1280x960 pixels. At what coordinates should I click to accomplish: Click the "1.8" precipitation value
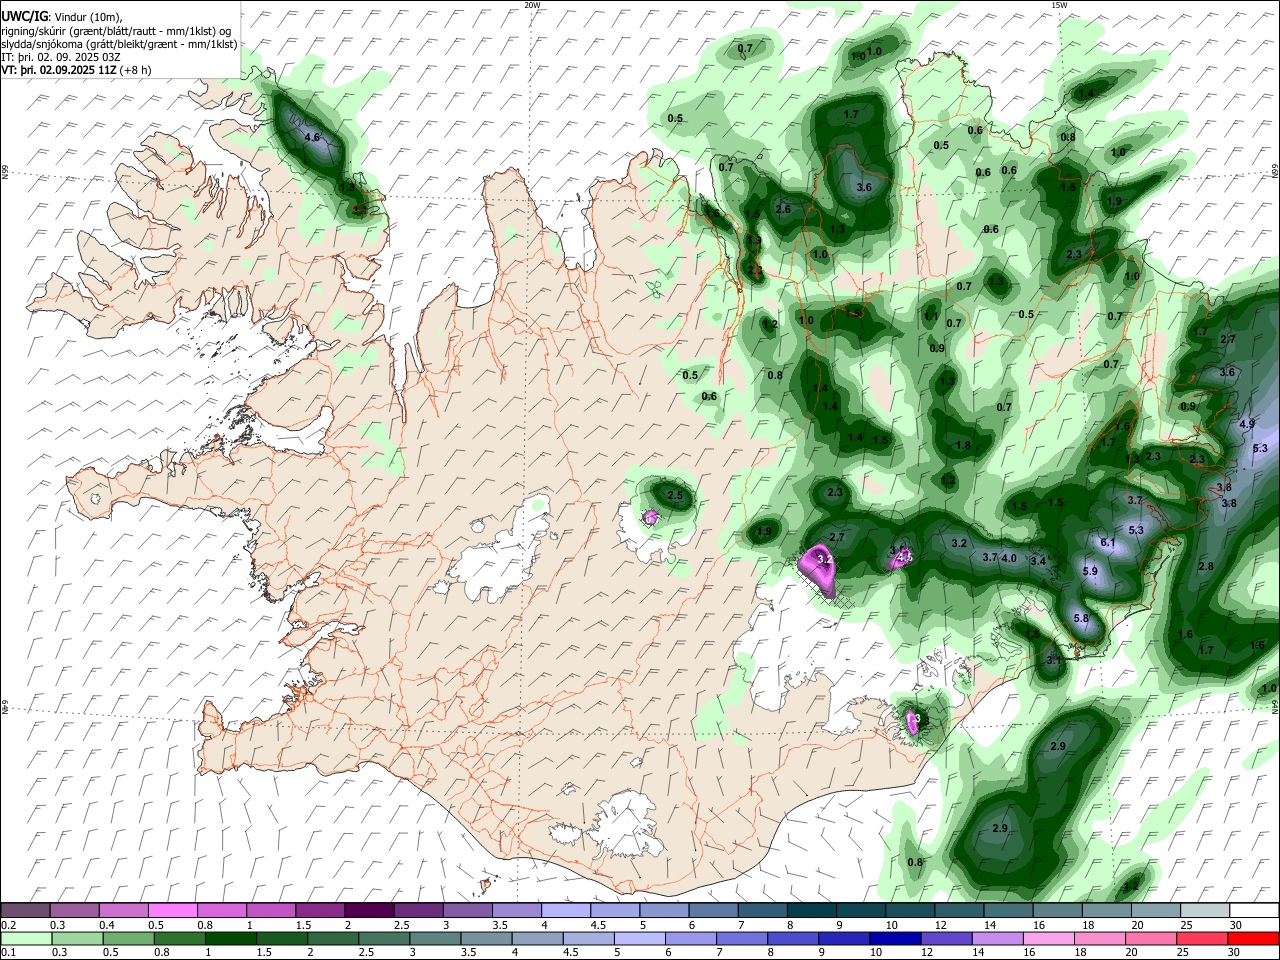(963, 446)
